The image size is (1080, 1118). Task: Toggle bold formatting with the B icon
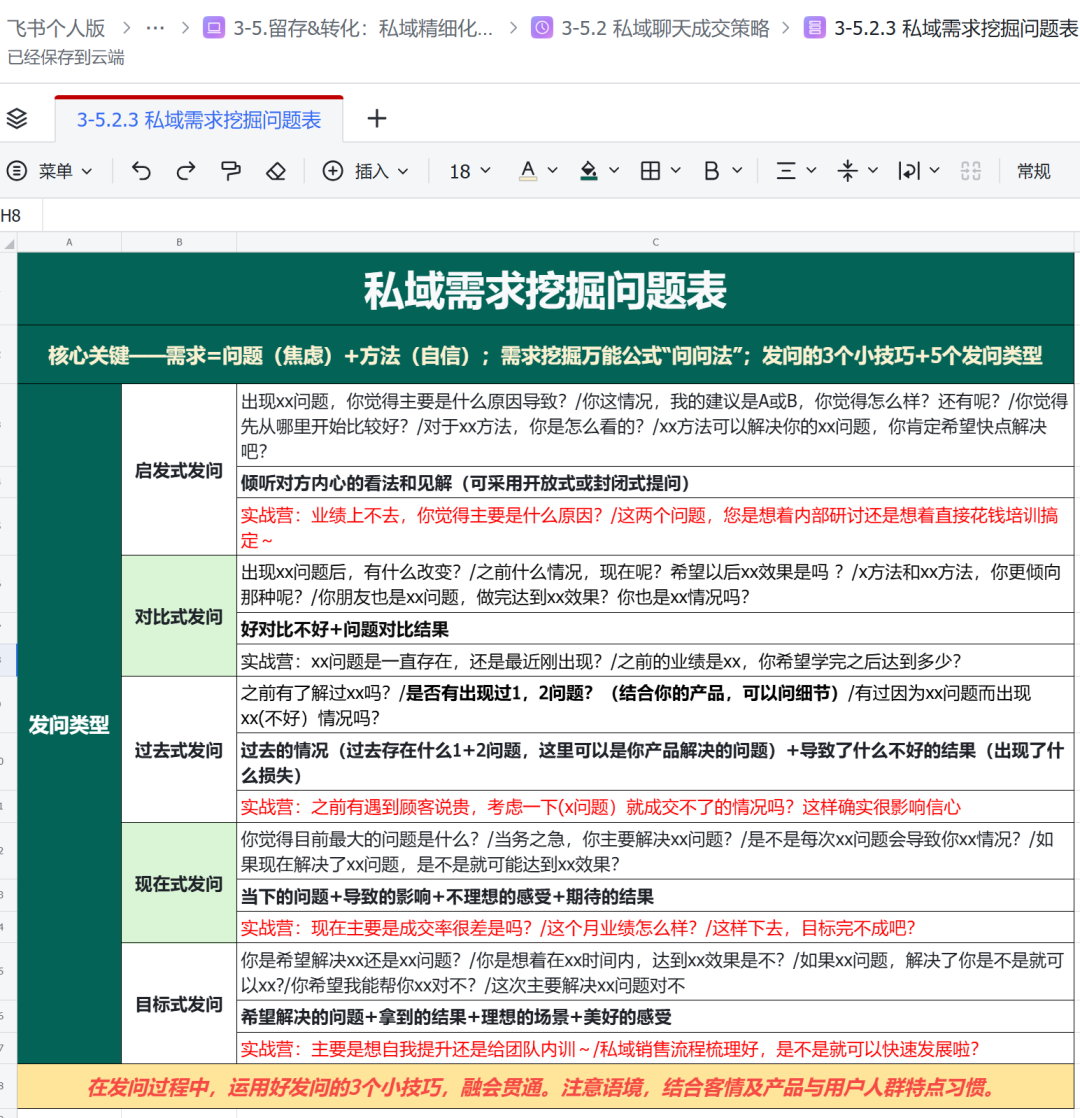[x=714, y=171]
